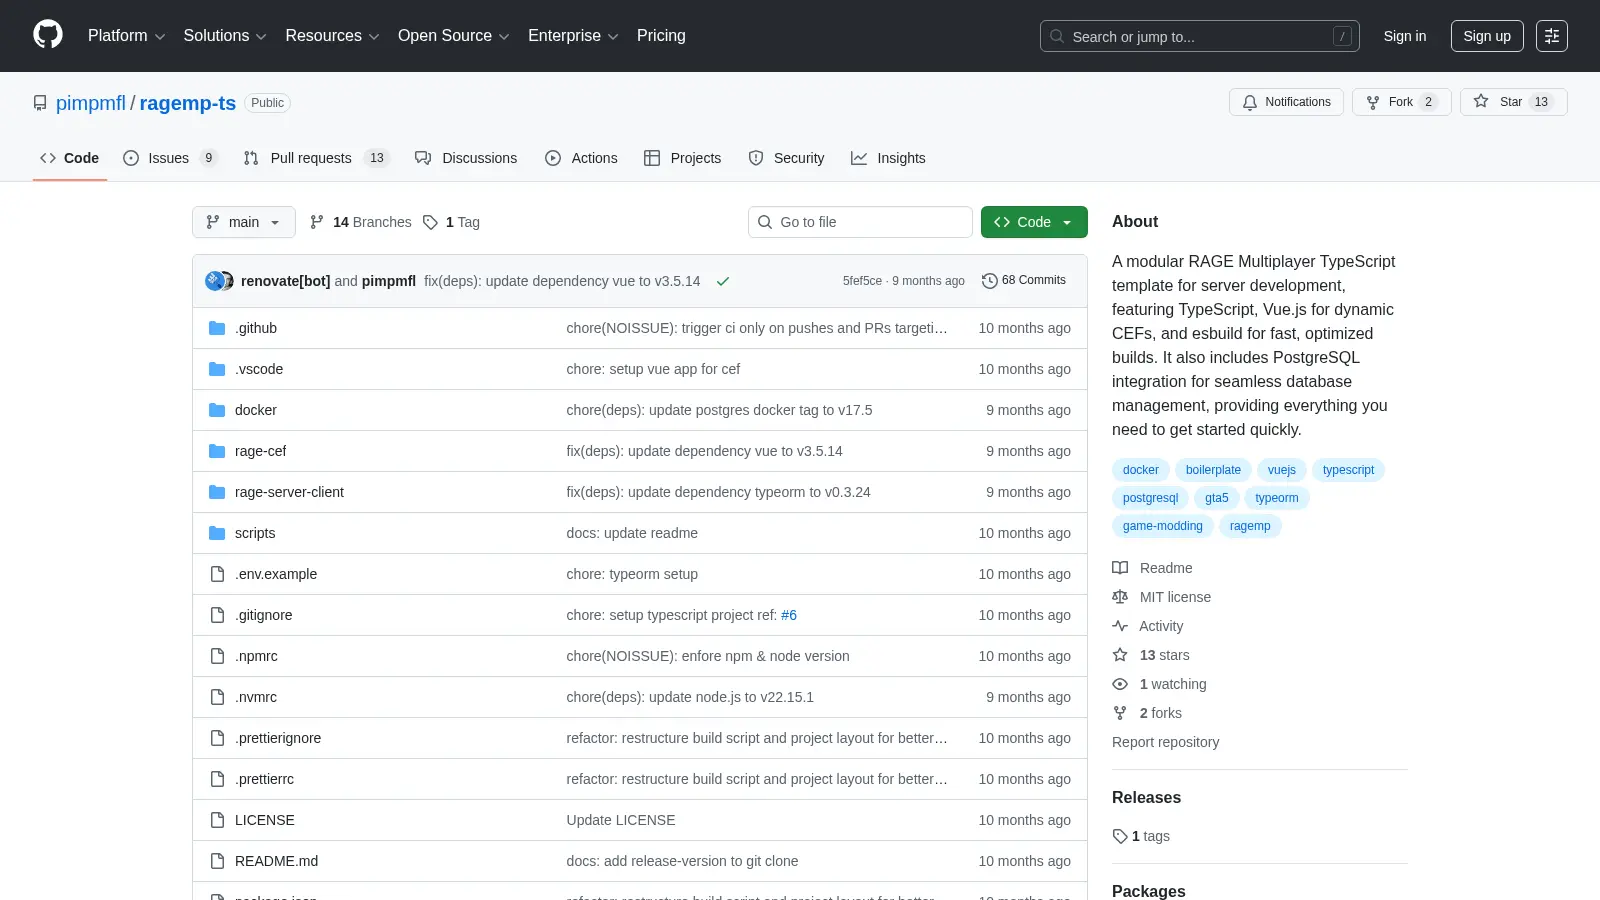Click the forks icon in About sidebar
1600x900 pixels.
click(x=1120, y=713)
